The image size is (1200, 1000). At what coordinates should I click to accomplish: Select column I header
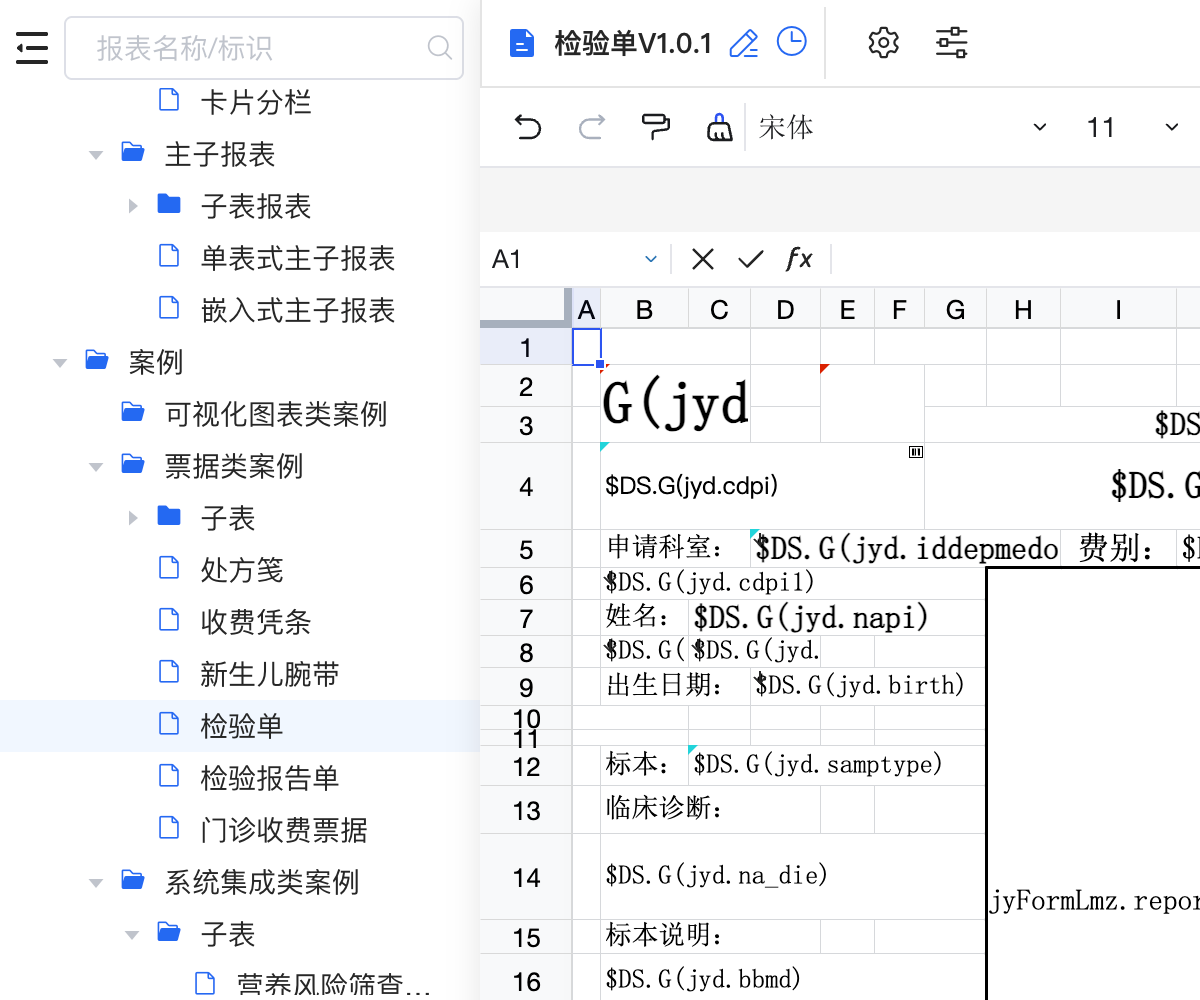[x=1118, y=310]
